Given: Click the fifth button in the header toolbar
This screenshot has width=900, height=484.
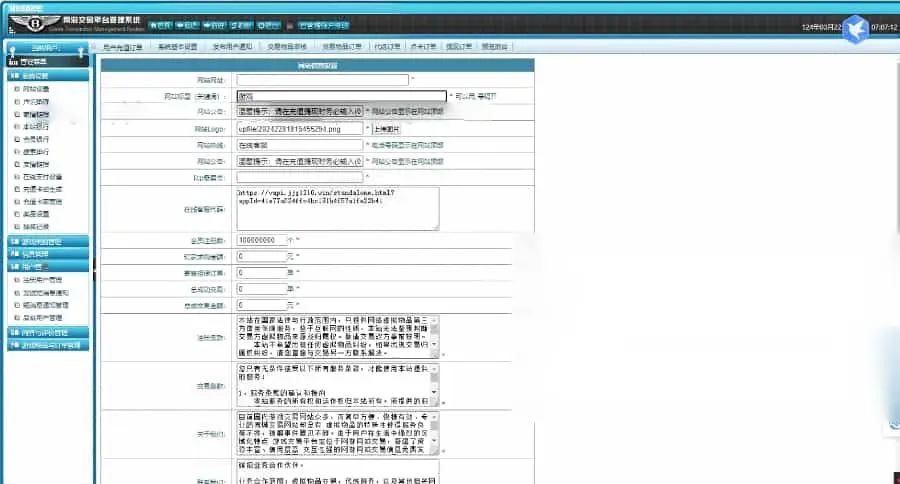Looking at the screenshot, I should [269, 25].
